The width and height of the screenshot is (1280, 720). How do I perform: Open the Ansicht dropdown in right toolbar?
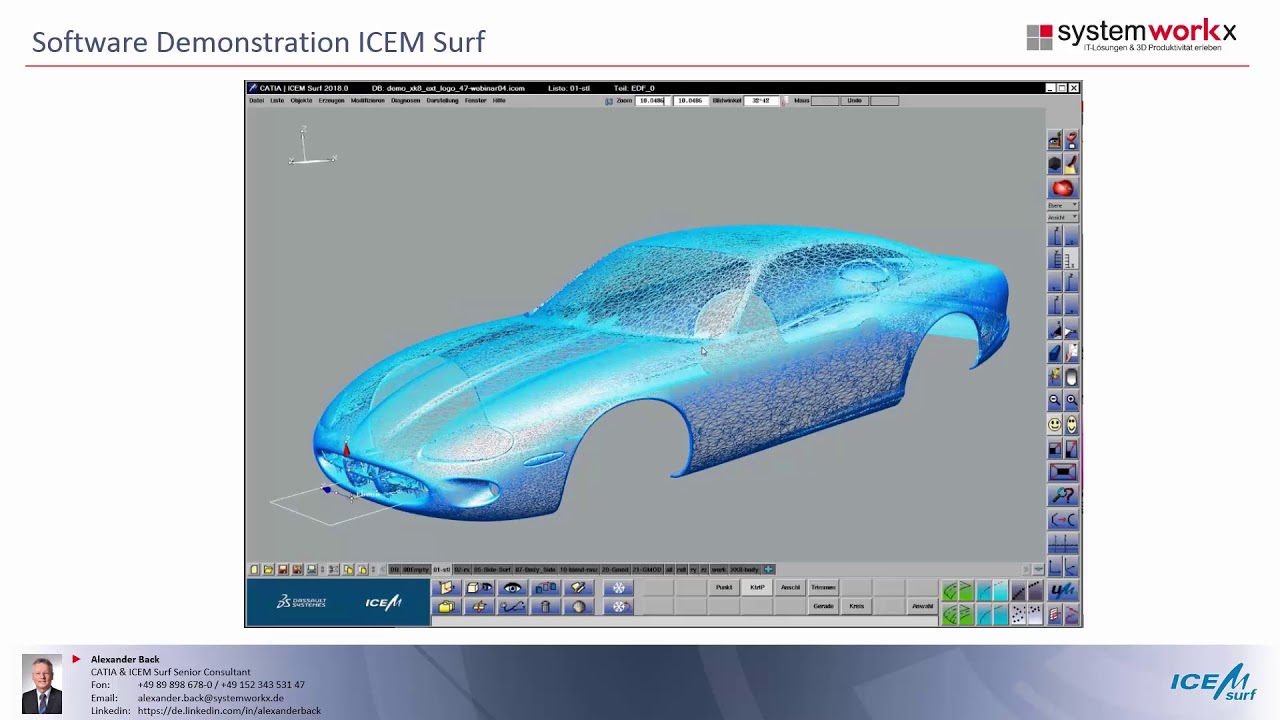[x=1062, y=217]
